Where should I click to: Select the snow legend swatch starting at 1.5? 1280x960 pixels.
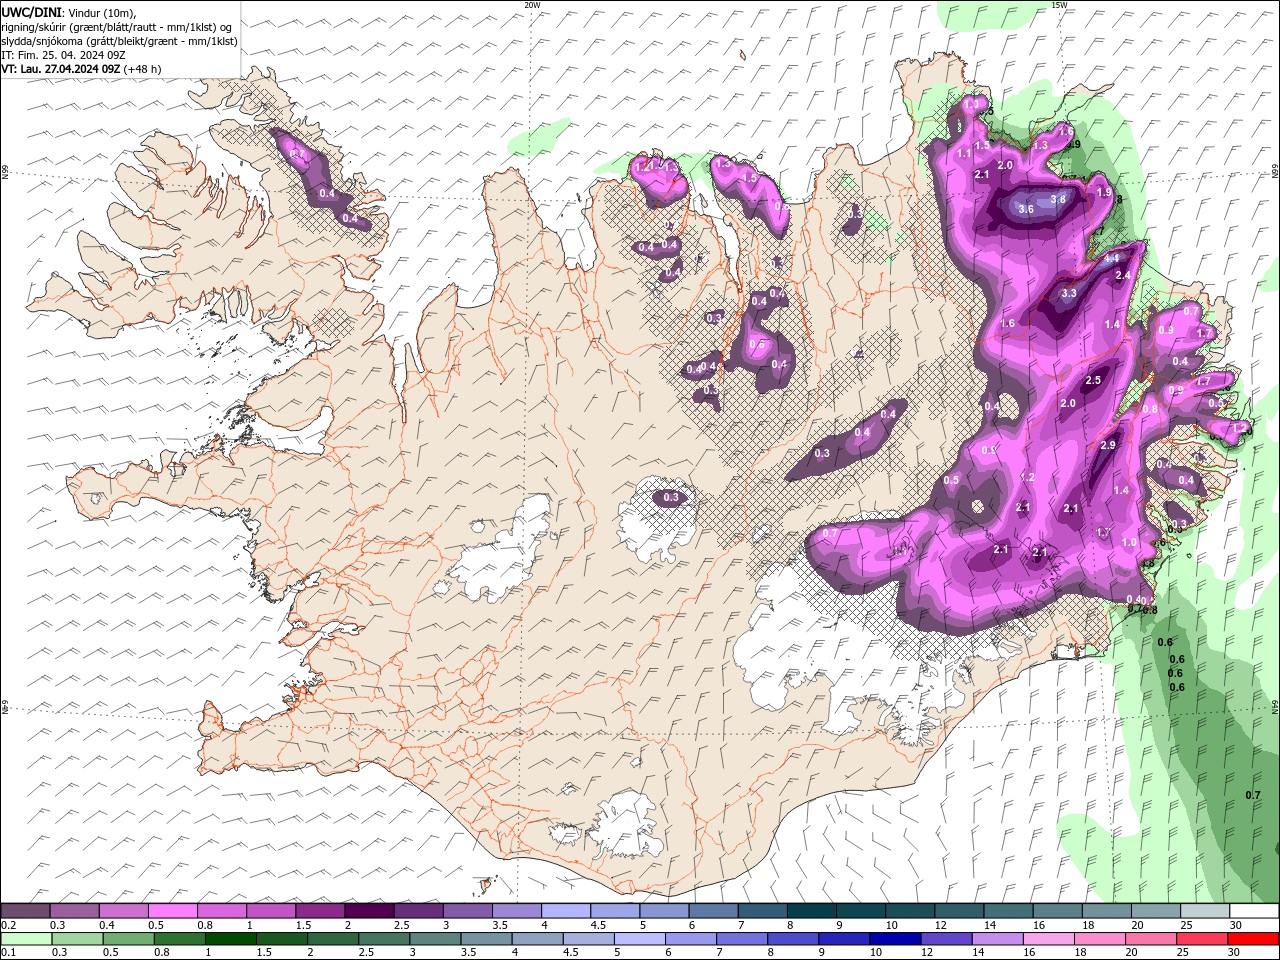point(319,911)
